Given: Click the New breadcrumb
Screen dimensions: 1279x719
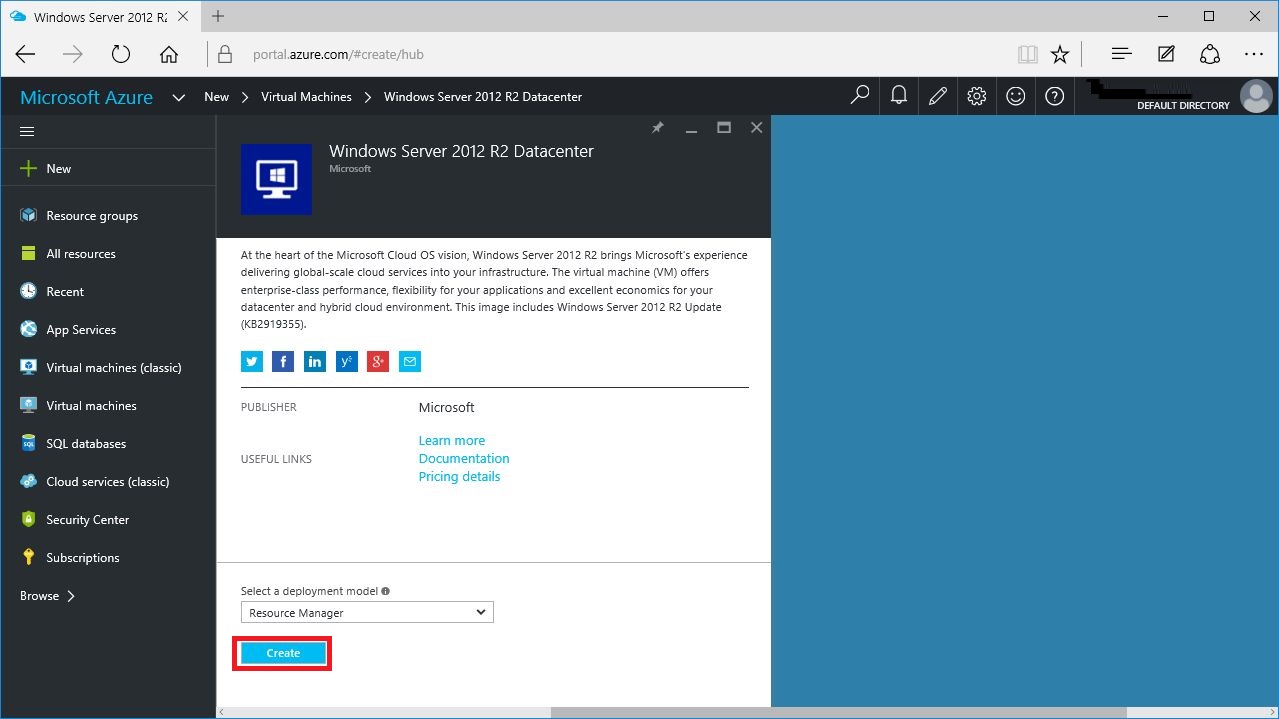Looking at the screenshot, I should [x=217, y=97].
